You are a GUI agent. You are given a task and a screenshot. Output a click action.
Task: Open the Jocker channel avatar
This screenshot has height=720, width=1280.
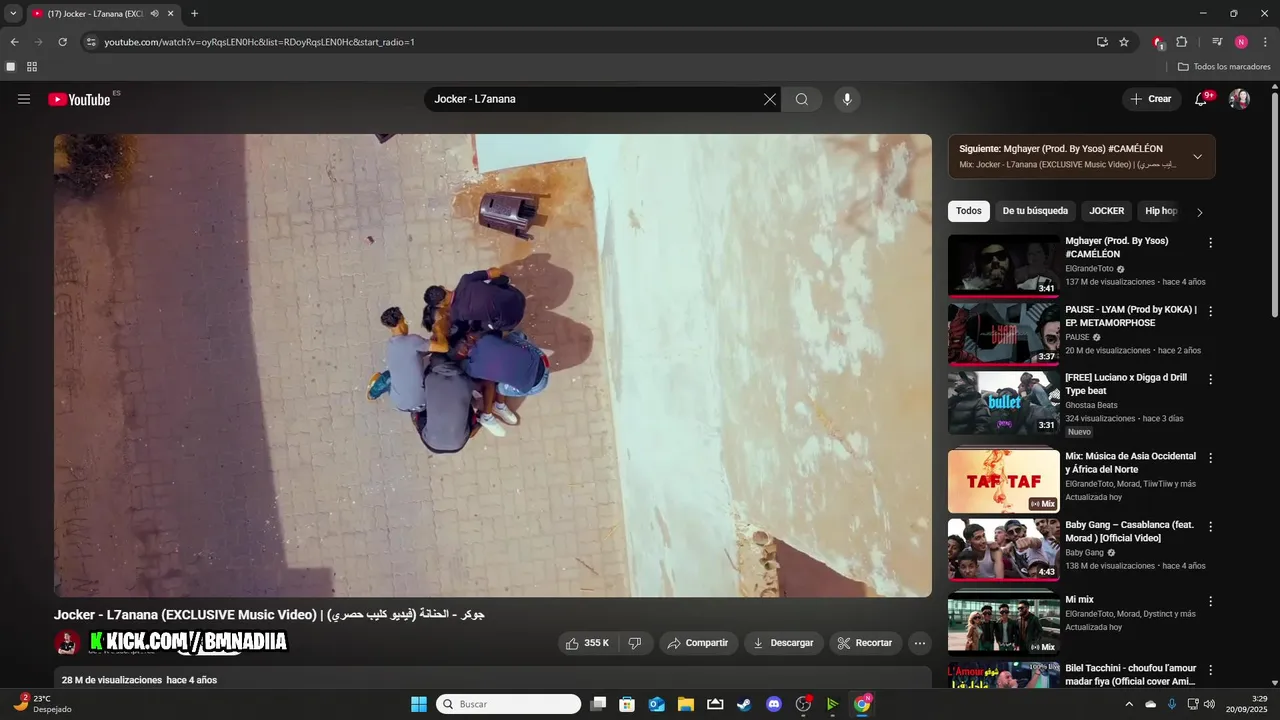67,643
